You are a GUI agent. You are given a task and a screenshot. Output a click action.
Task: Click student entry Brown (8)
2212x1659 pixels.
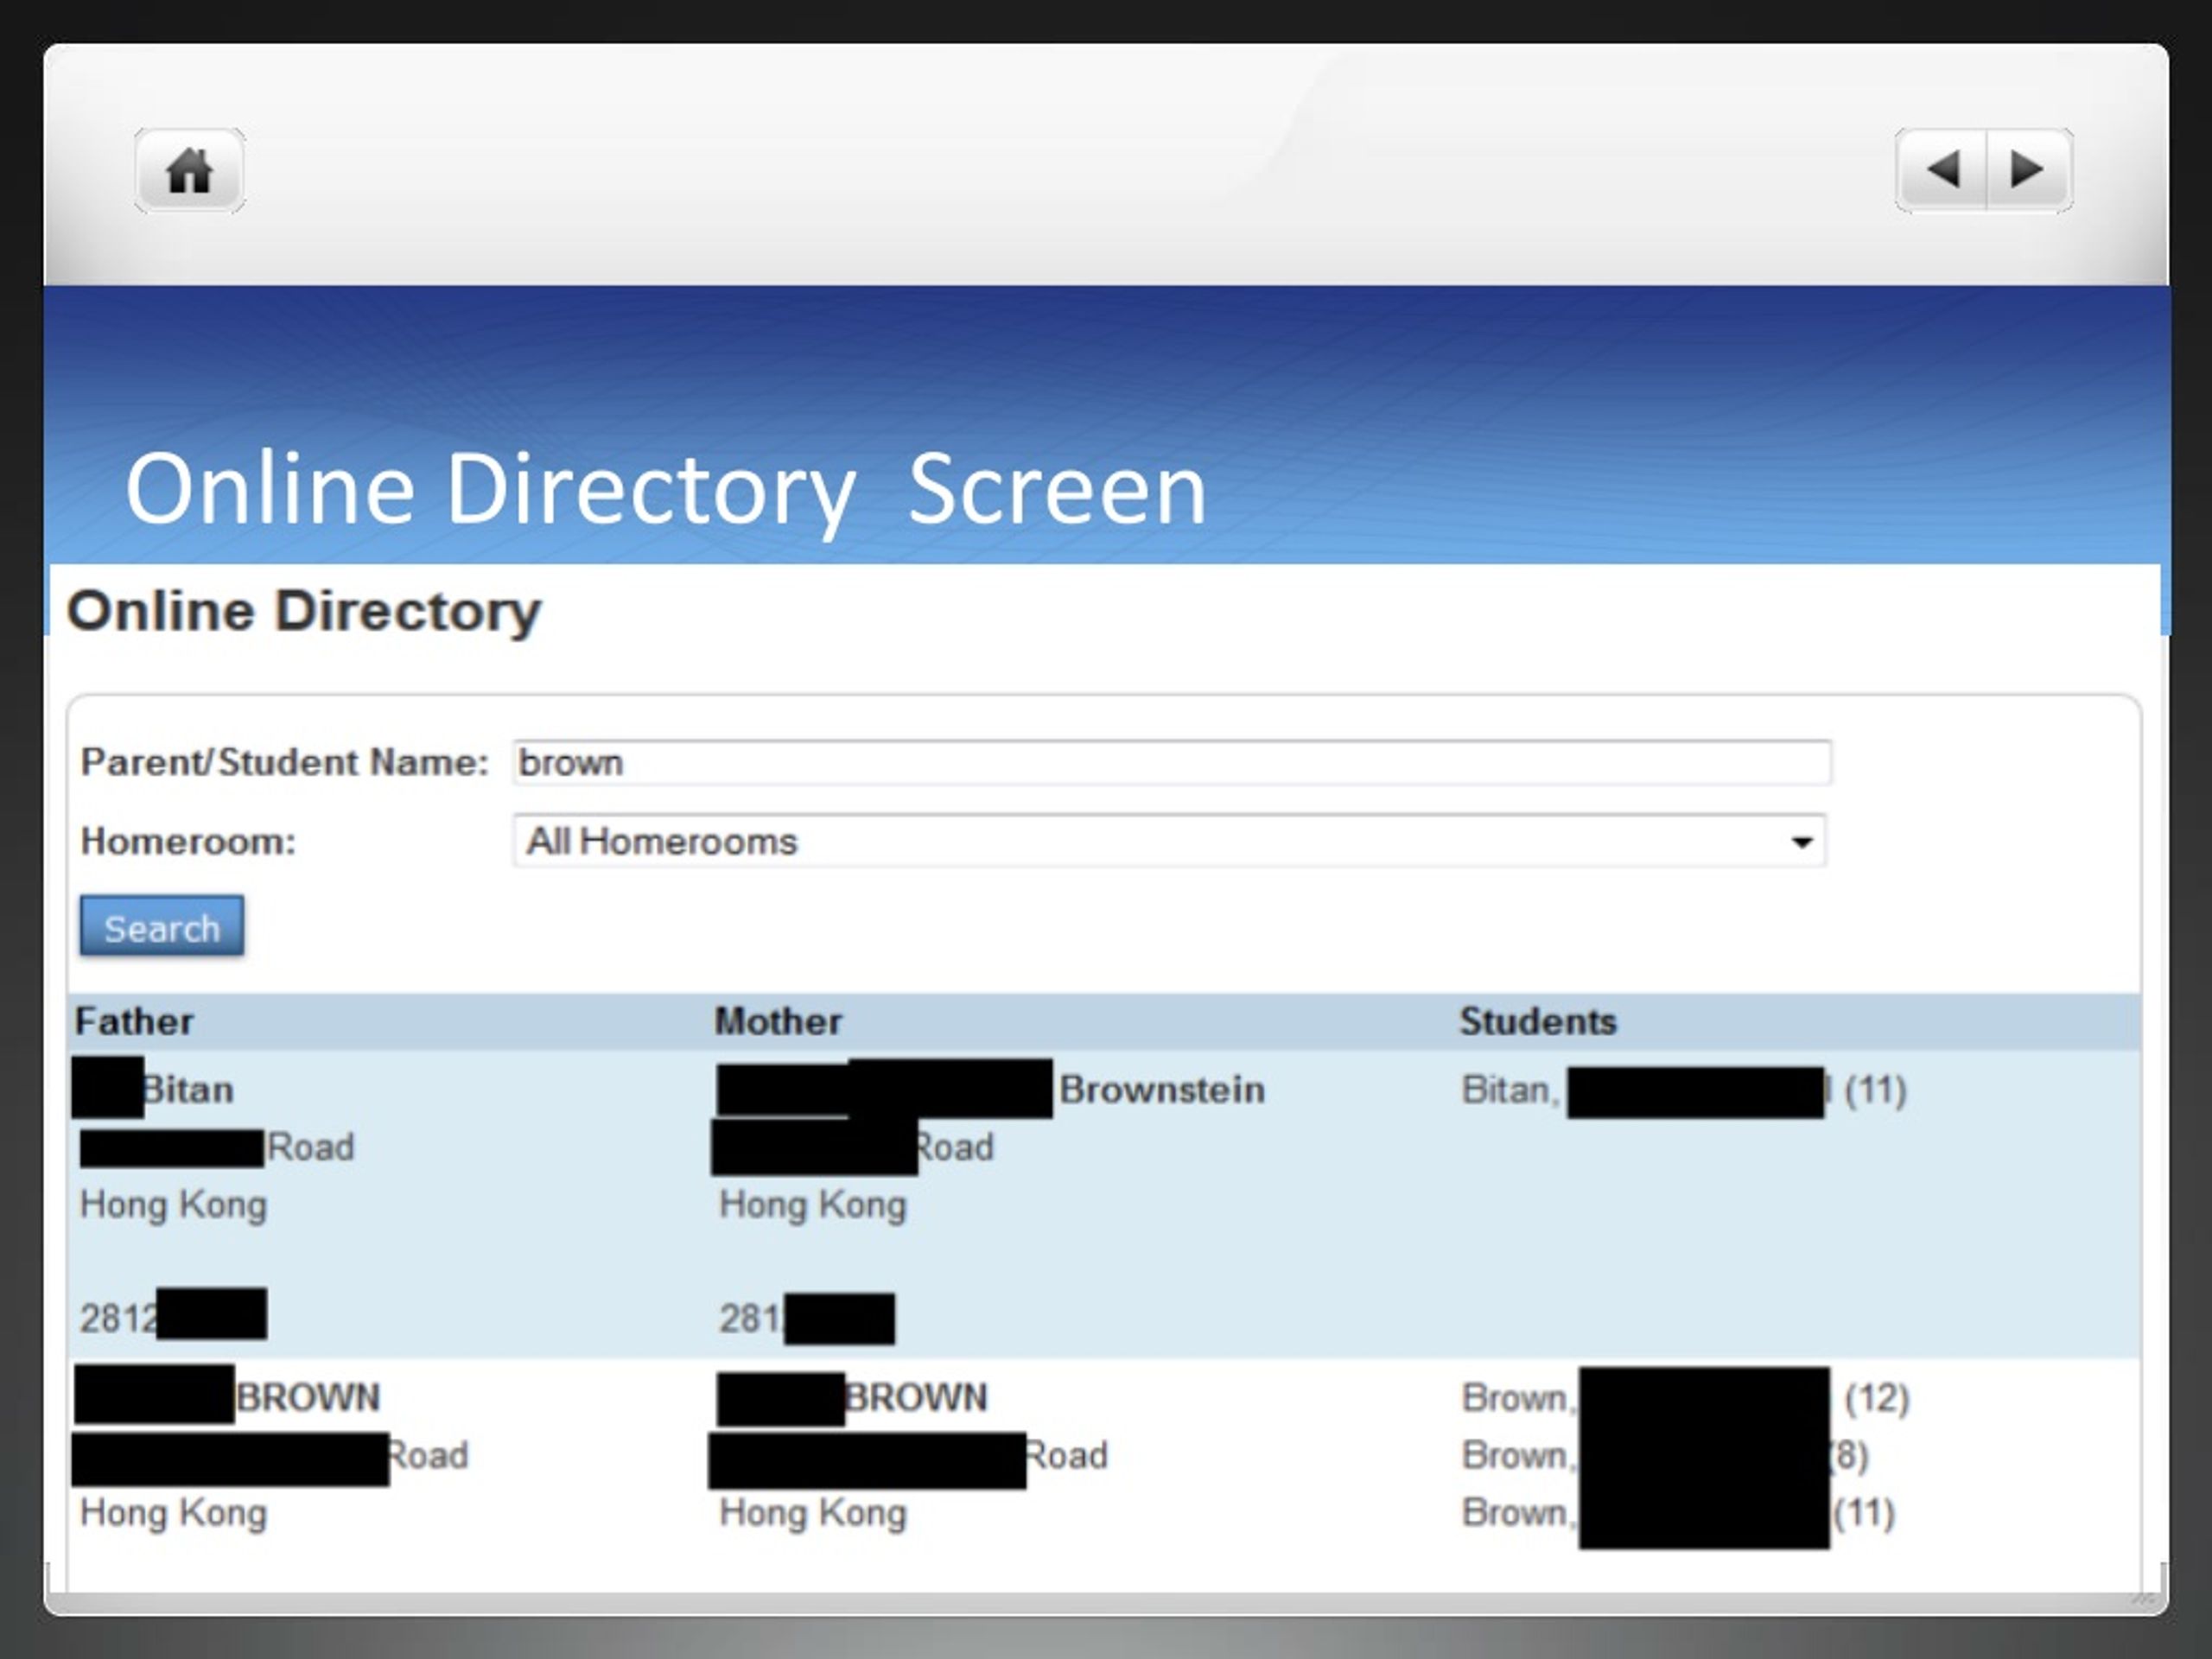pos(1665,1455)
